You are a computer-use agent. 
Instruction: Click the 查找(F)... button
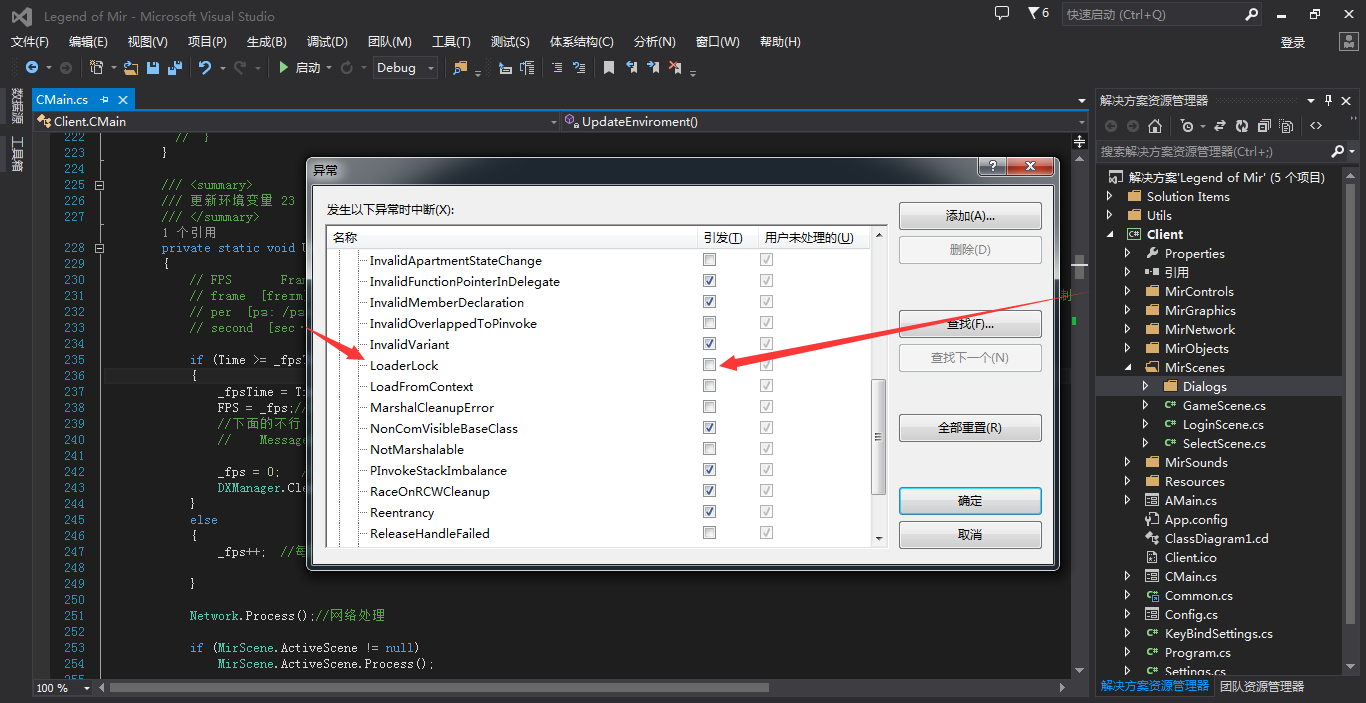click(970, 324)
